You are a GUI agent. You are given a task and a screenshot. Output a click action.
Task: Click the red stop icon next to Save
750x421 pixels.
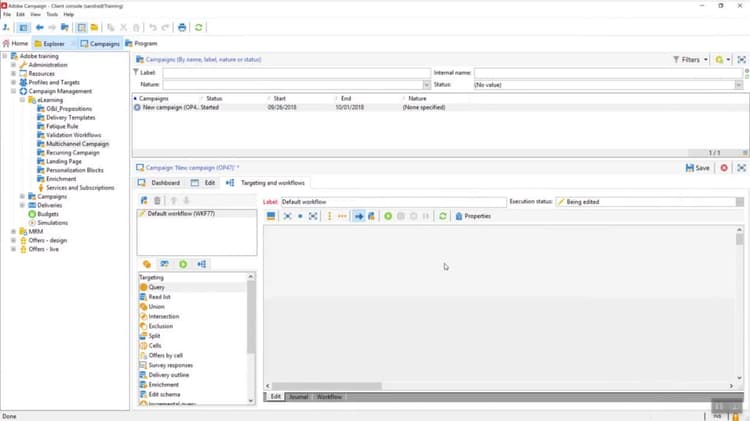724,168
